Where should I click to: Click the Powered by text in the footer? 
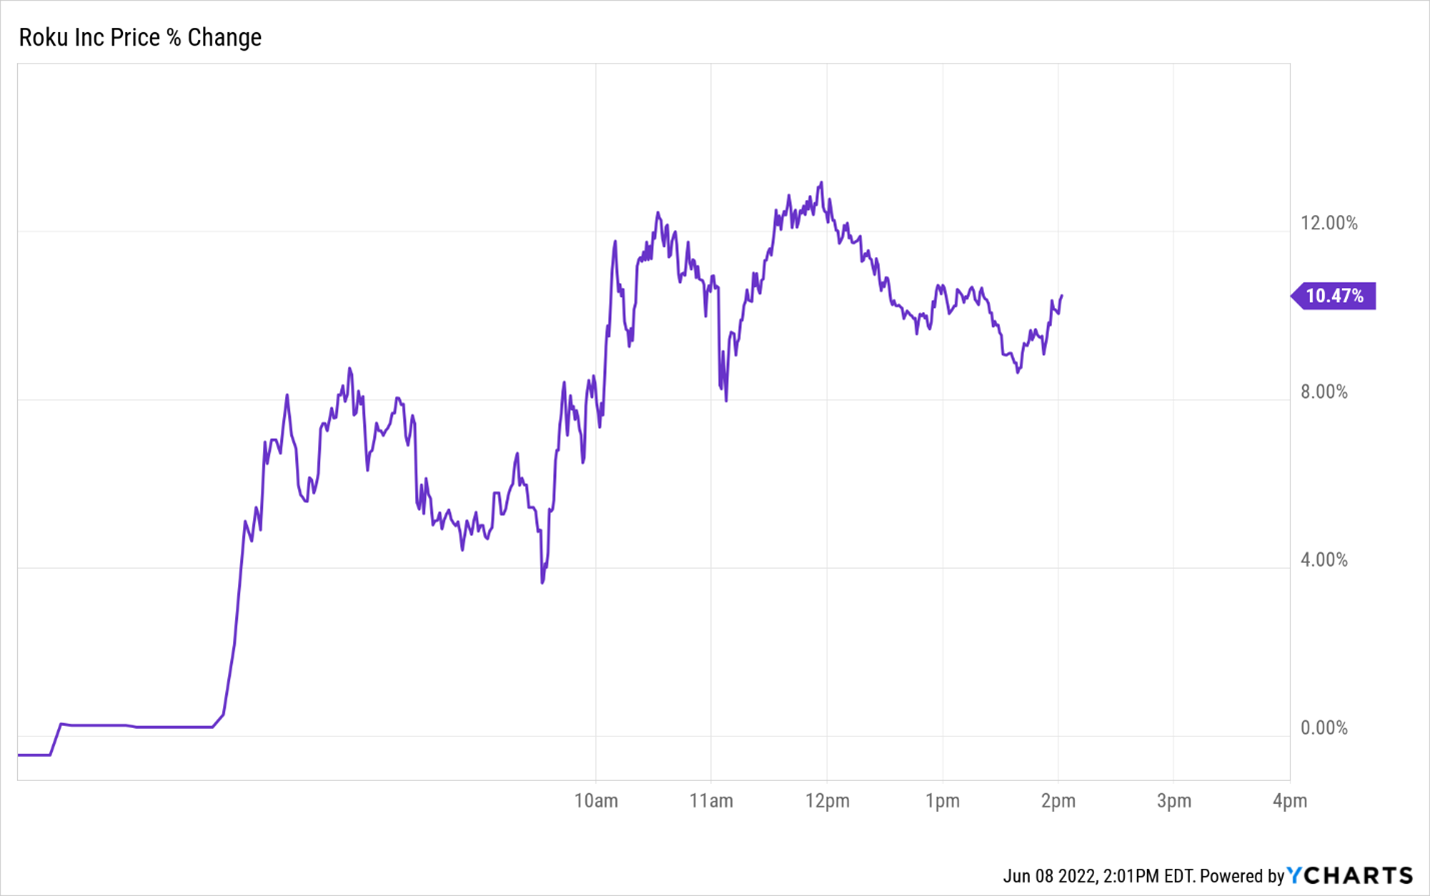click(1241, 876)
